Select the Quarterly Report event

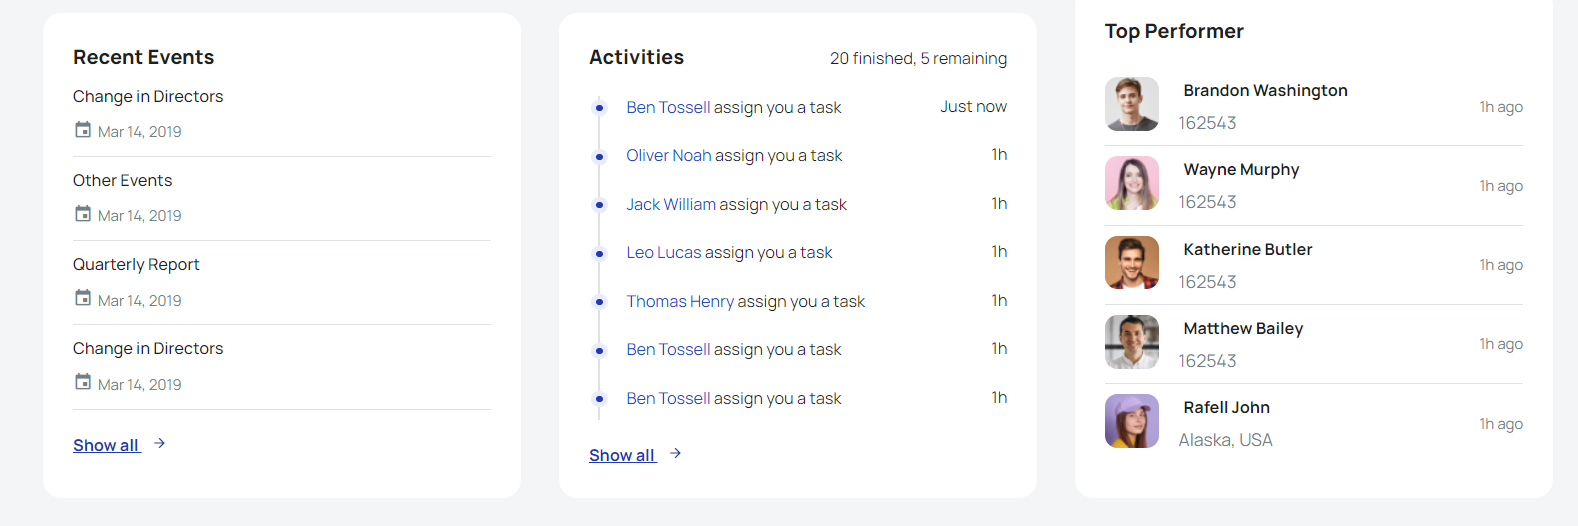pyautogui.click(x=136, y=264)
